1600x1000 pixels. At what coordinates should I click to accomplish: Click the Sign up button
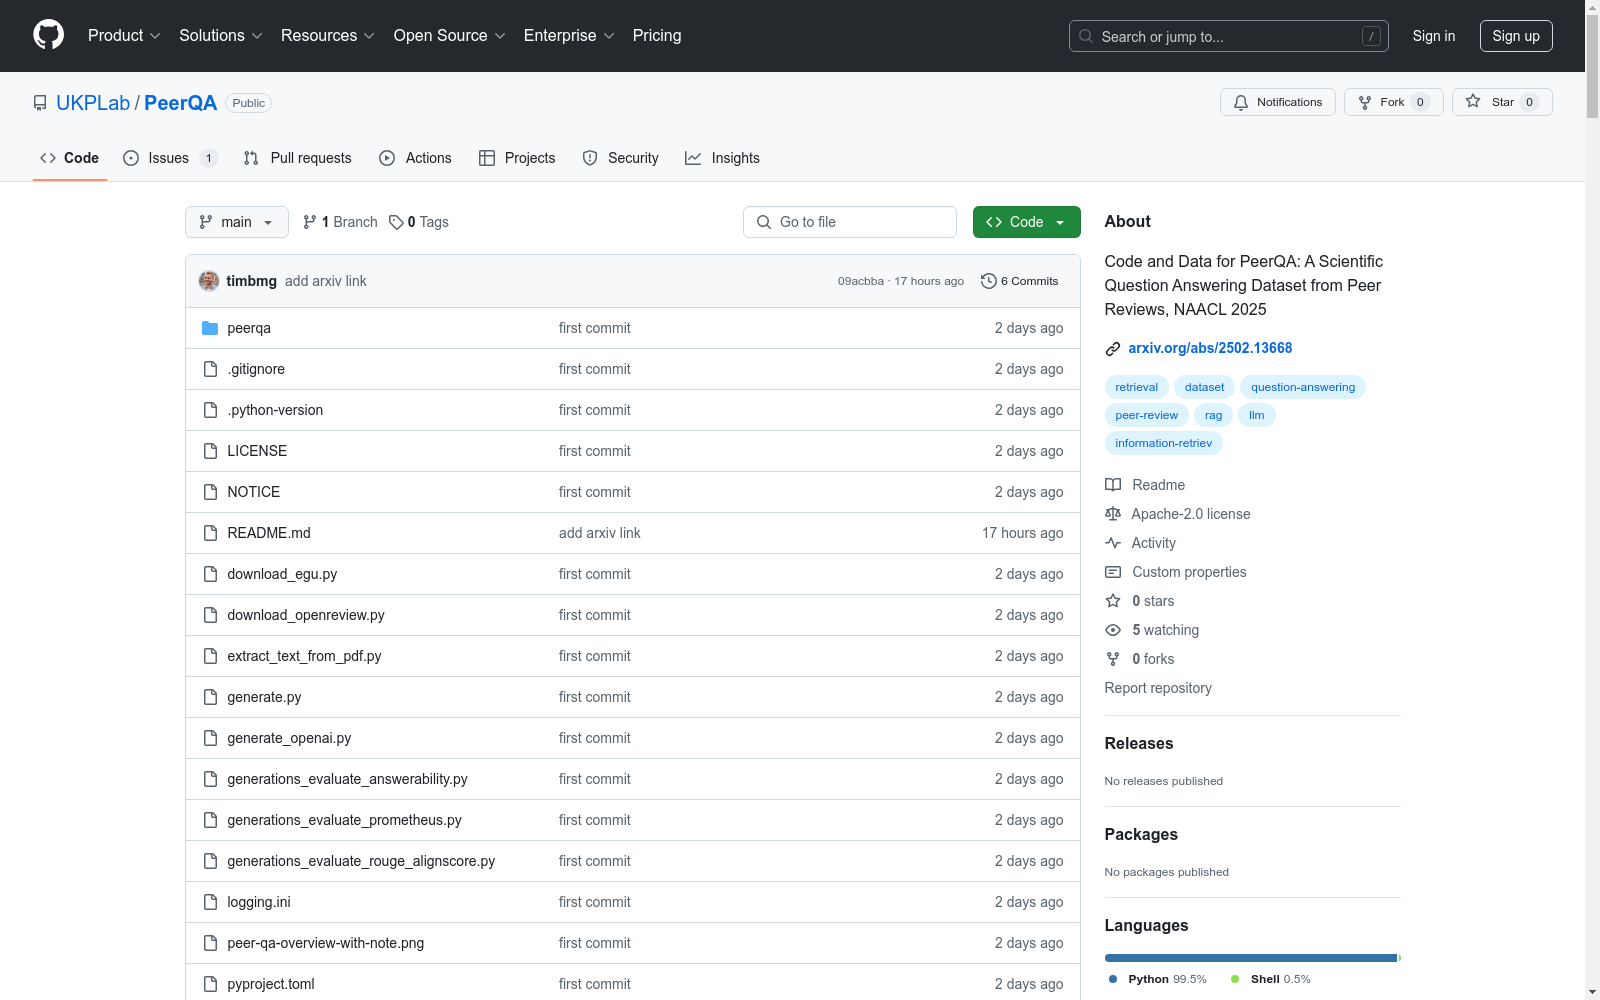(1516, 36)
